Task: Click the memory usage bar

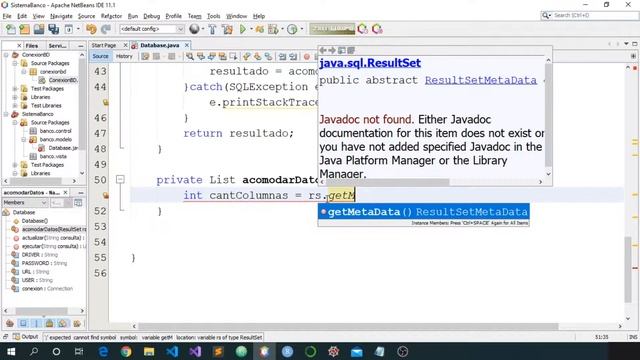Action: pos(332,29)
